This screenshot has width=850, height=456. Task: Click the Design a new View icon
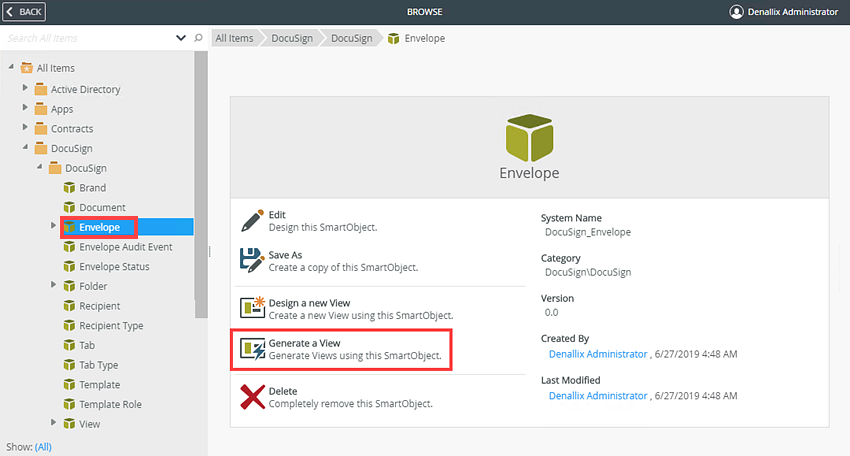(252, 307)
